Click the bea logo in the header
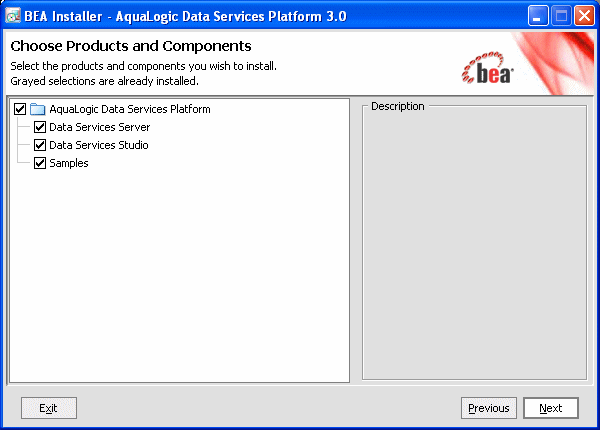600x430 pixels. click(x=488, y=68)
